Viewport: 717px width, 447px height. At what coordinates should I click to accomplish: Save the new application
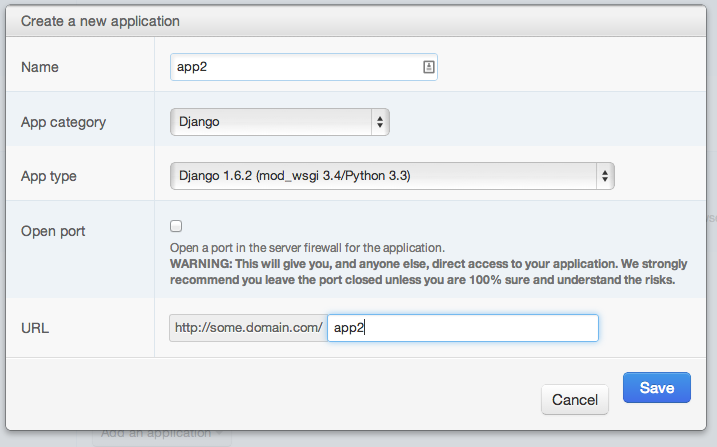pos(655,388)
